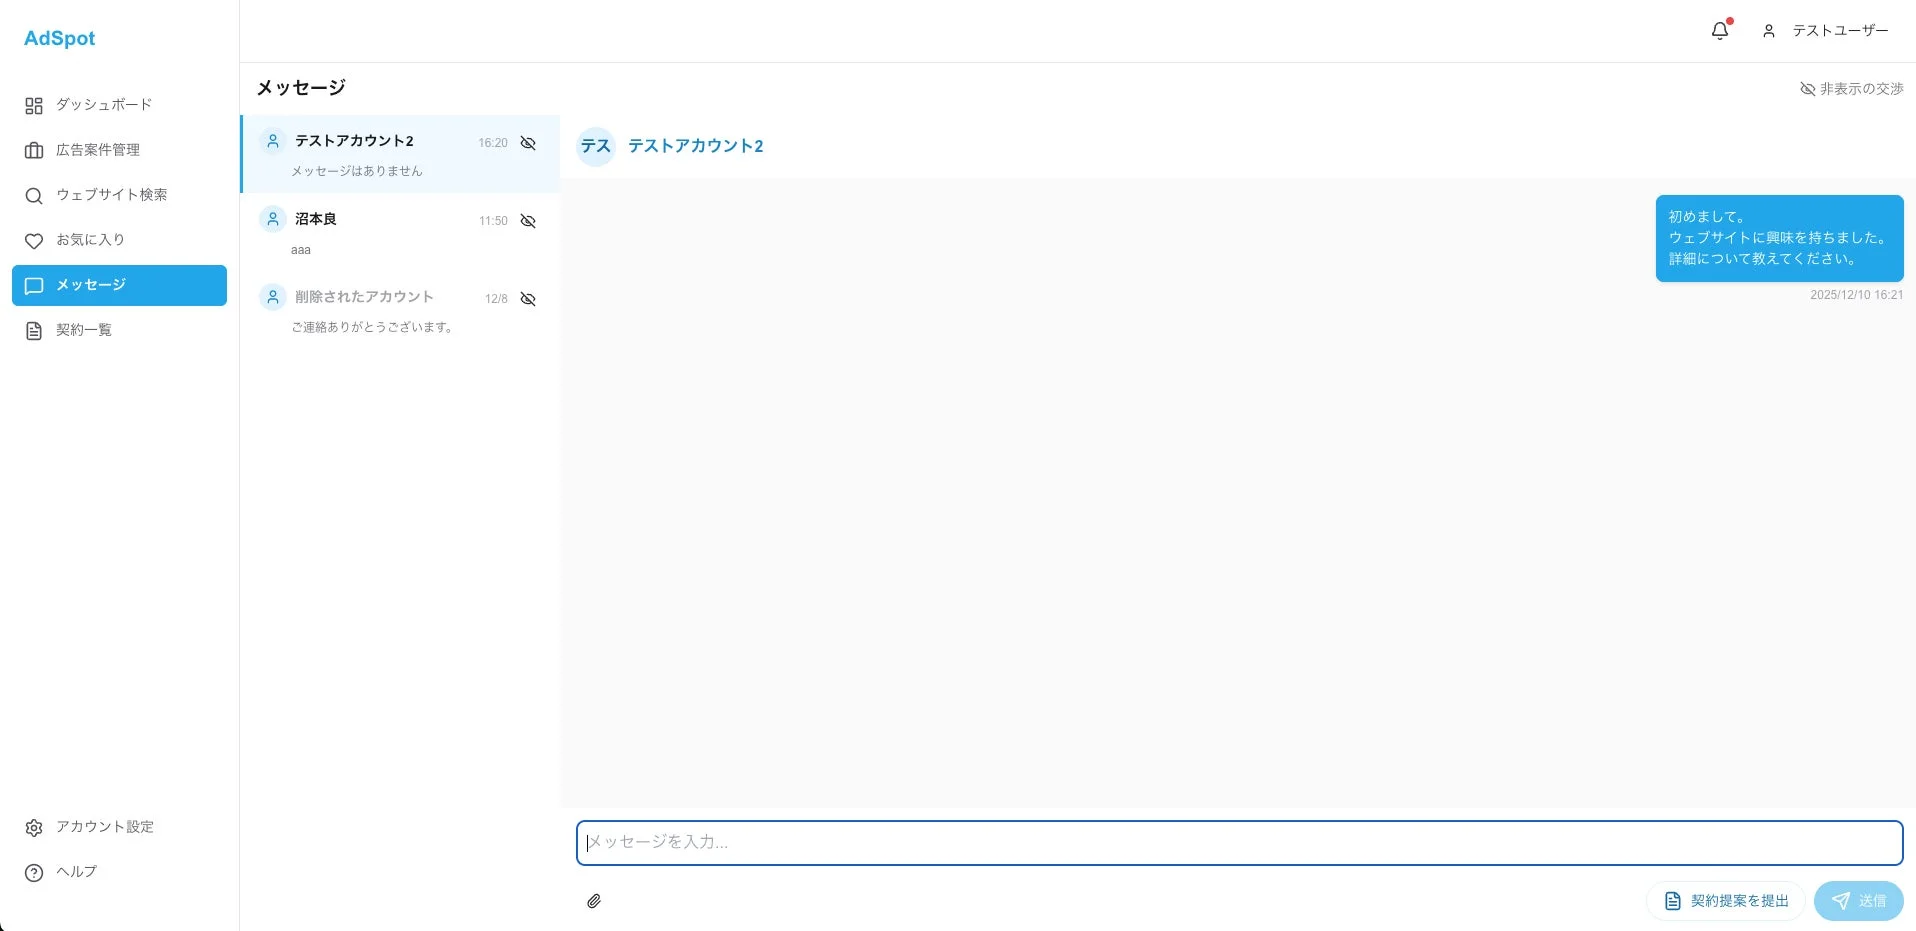This screenshot has width=1916, height=931.
Task: Open ウェブサイト検索 from sidebar
Action: point(111,195)
